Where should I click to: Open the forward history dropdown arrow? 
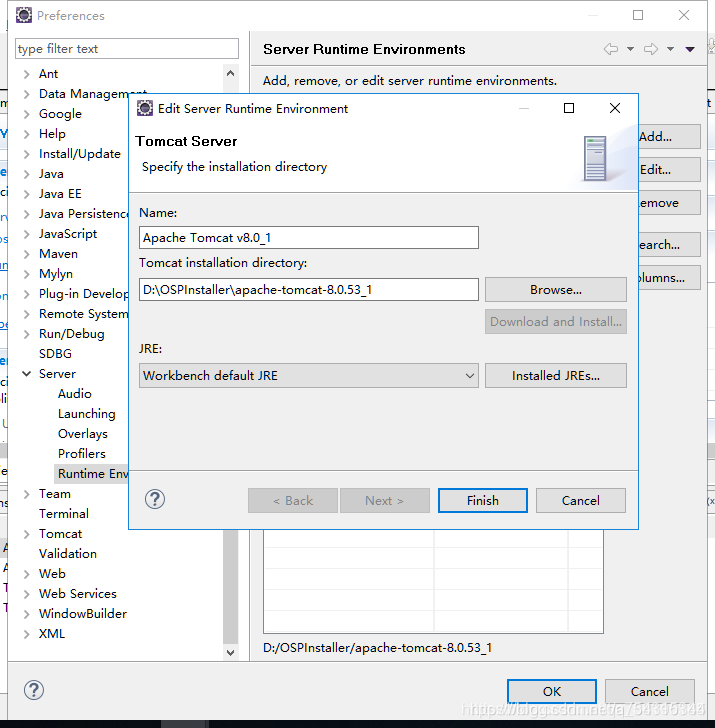tap(670, 49)
